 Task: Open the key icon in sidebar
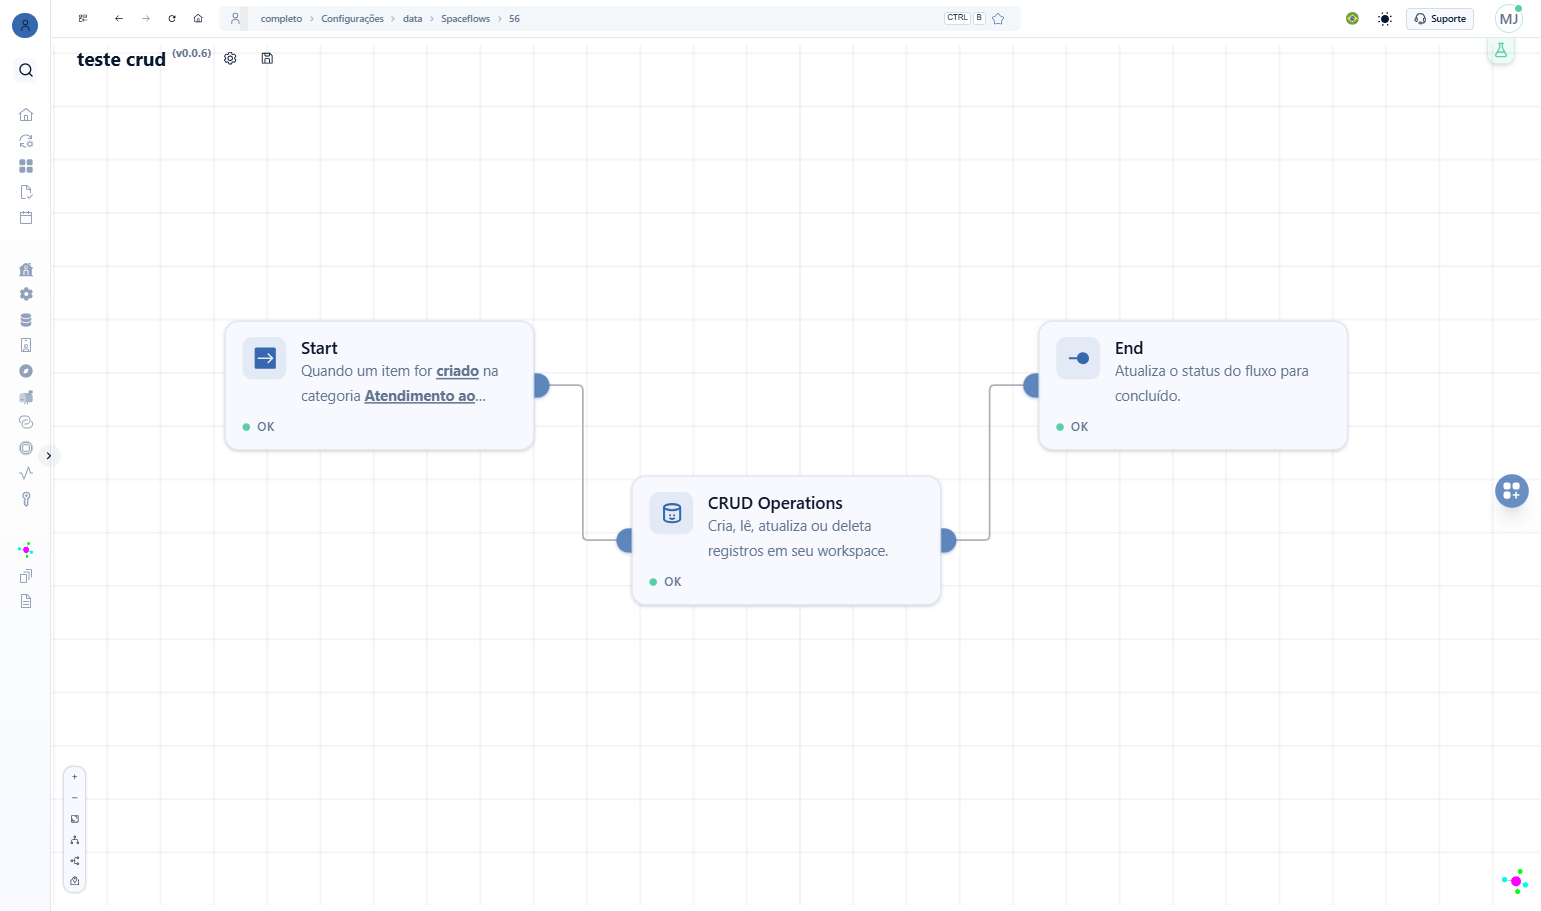[x=26, y=499]
